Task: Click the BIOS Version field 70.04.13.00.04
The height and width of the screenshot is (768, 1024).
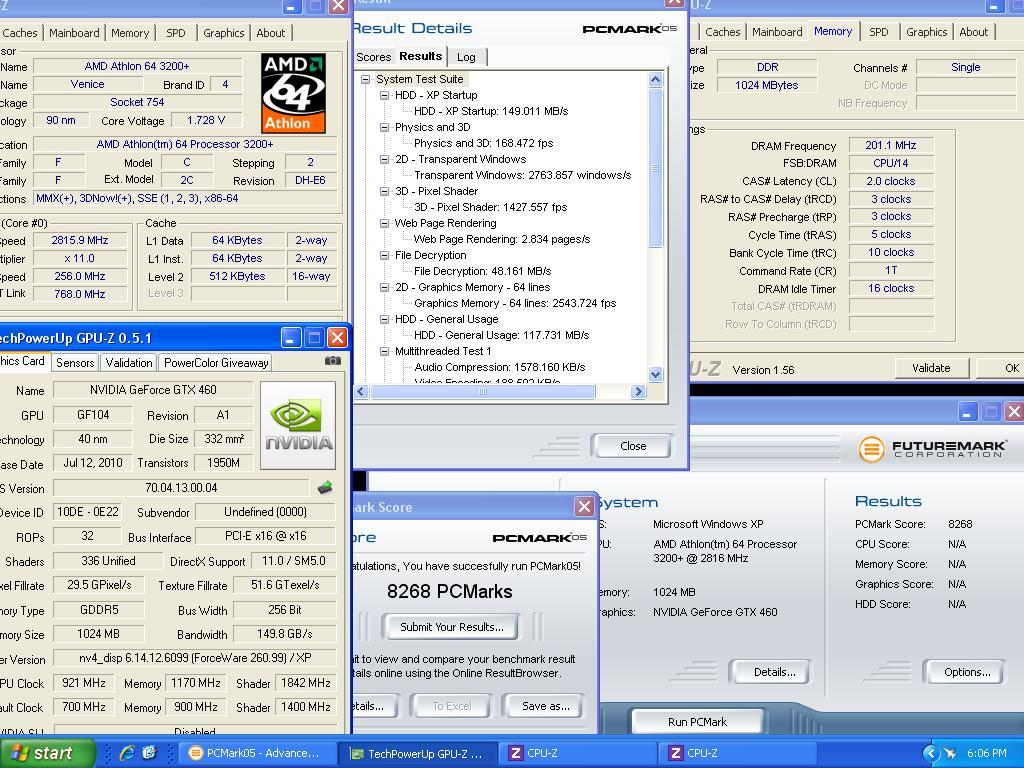Action: 181,488
